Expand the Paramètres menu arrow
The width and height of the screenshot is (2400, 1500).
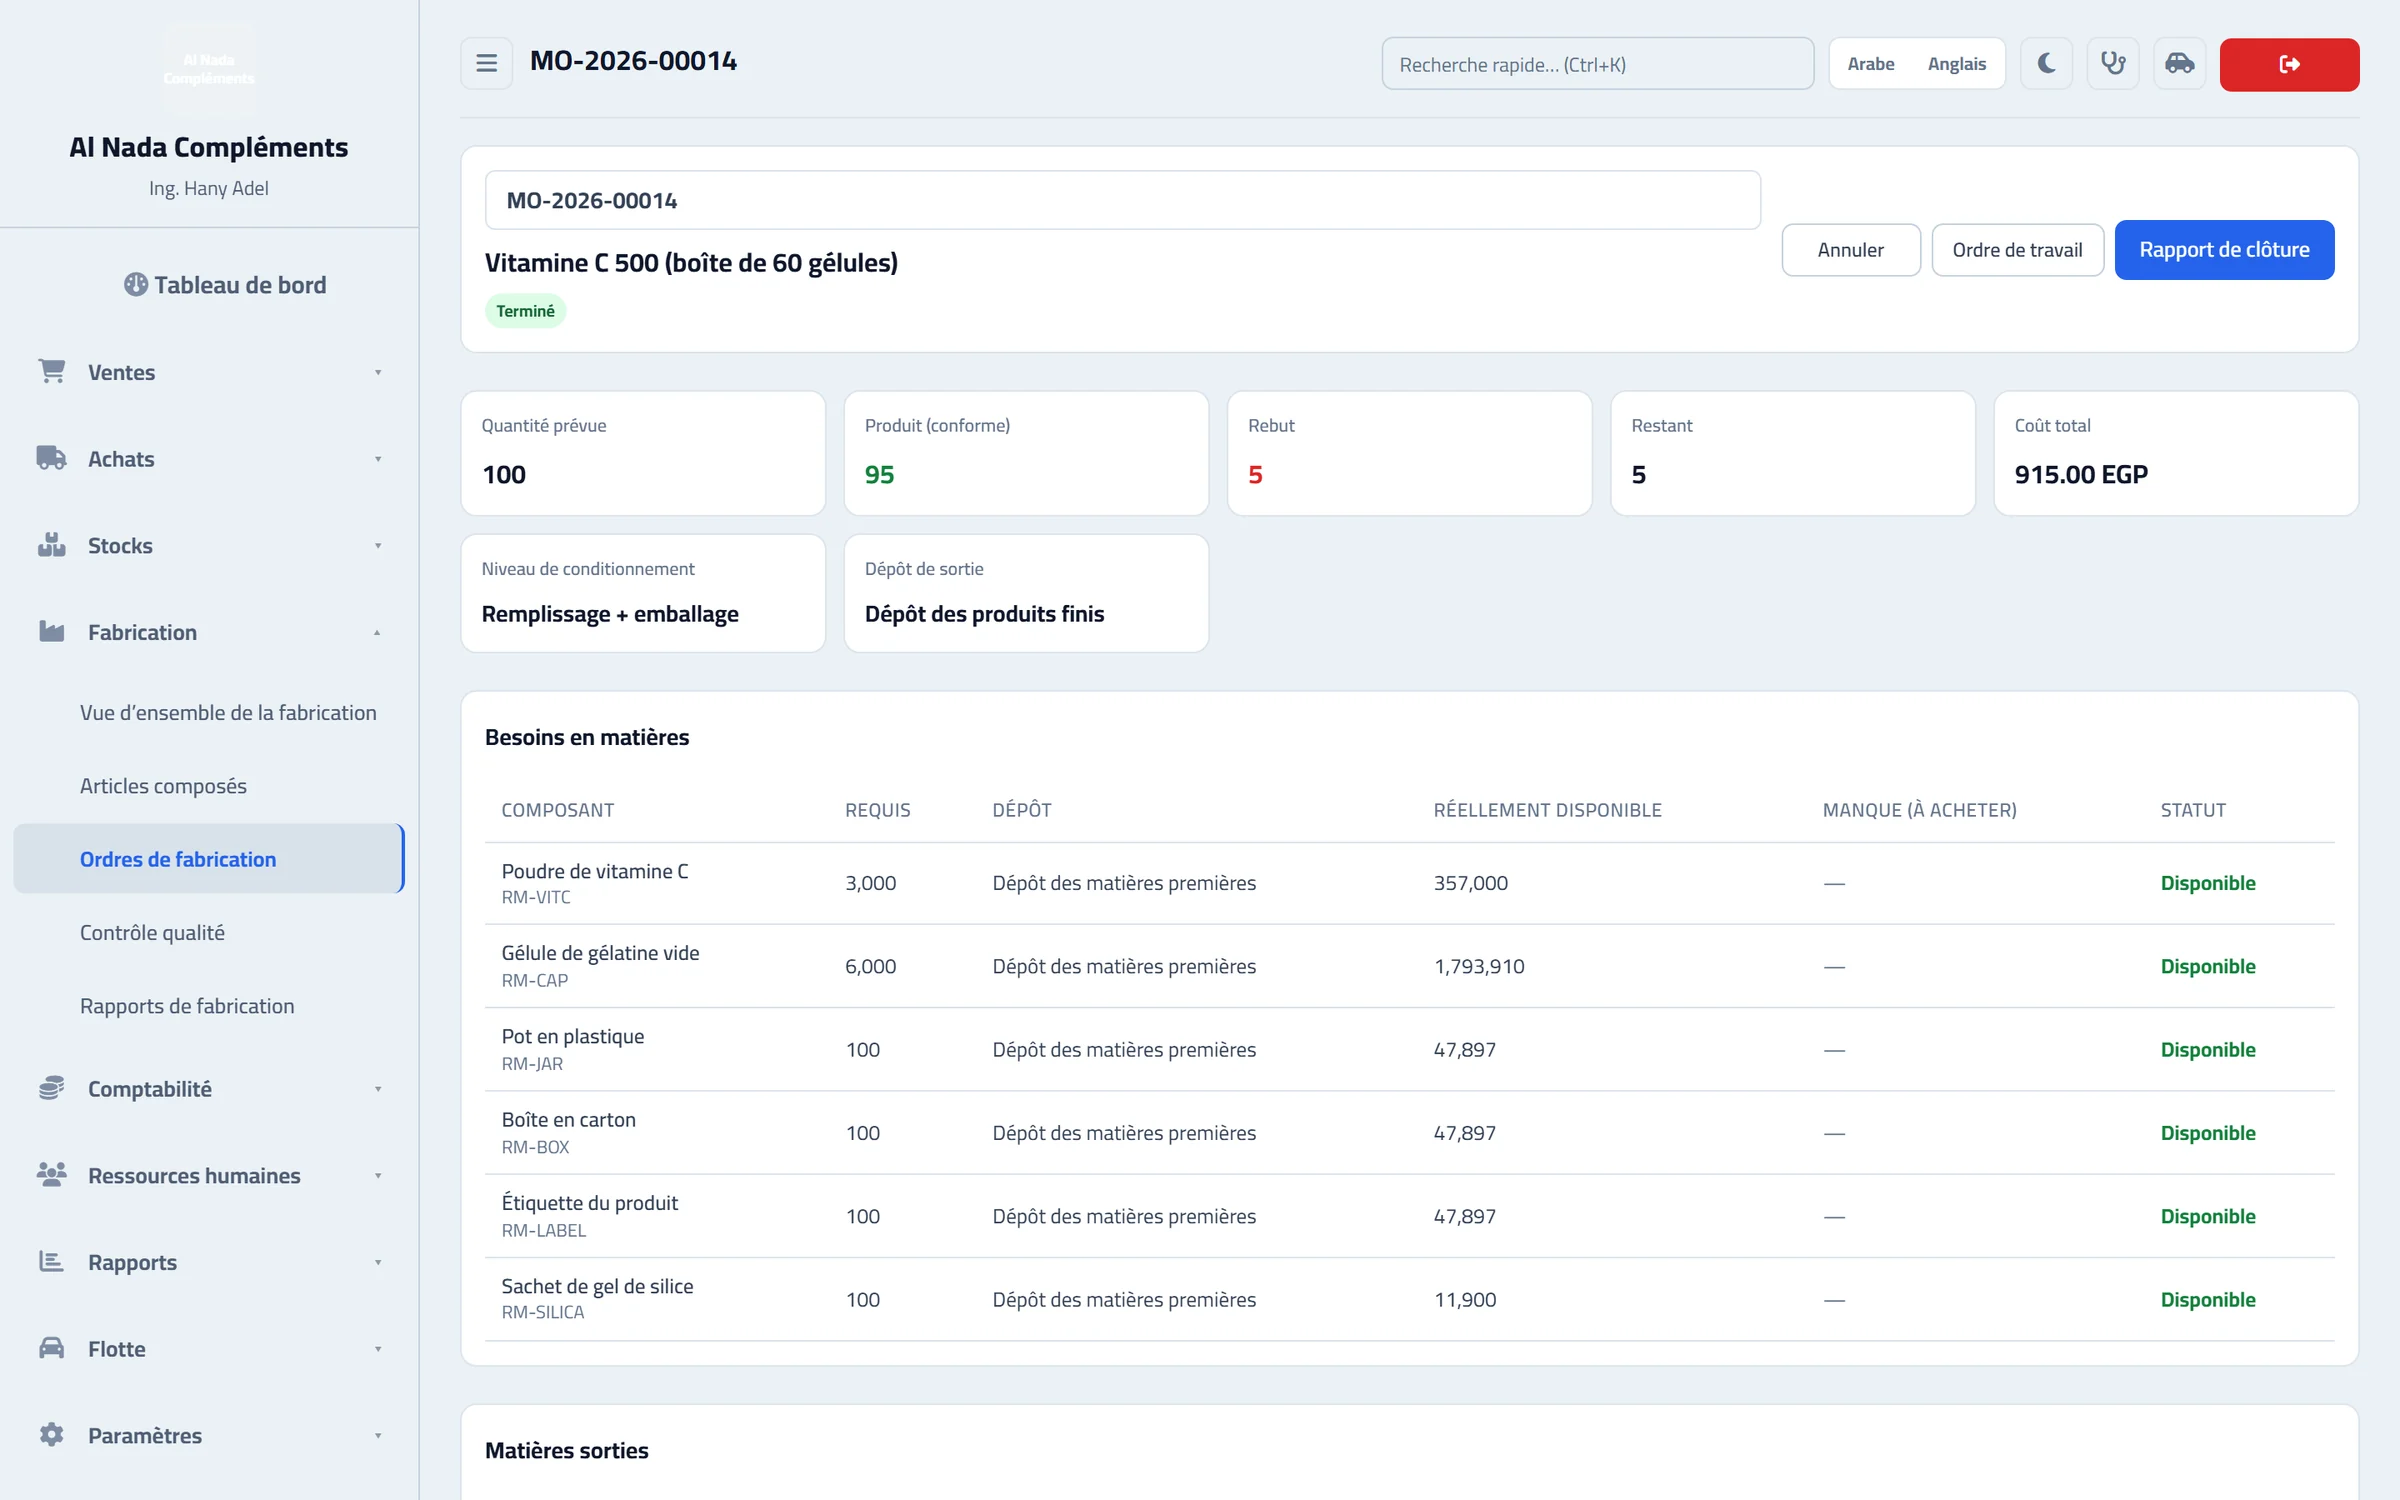coord(378,1436)
